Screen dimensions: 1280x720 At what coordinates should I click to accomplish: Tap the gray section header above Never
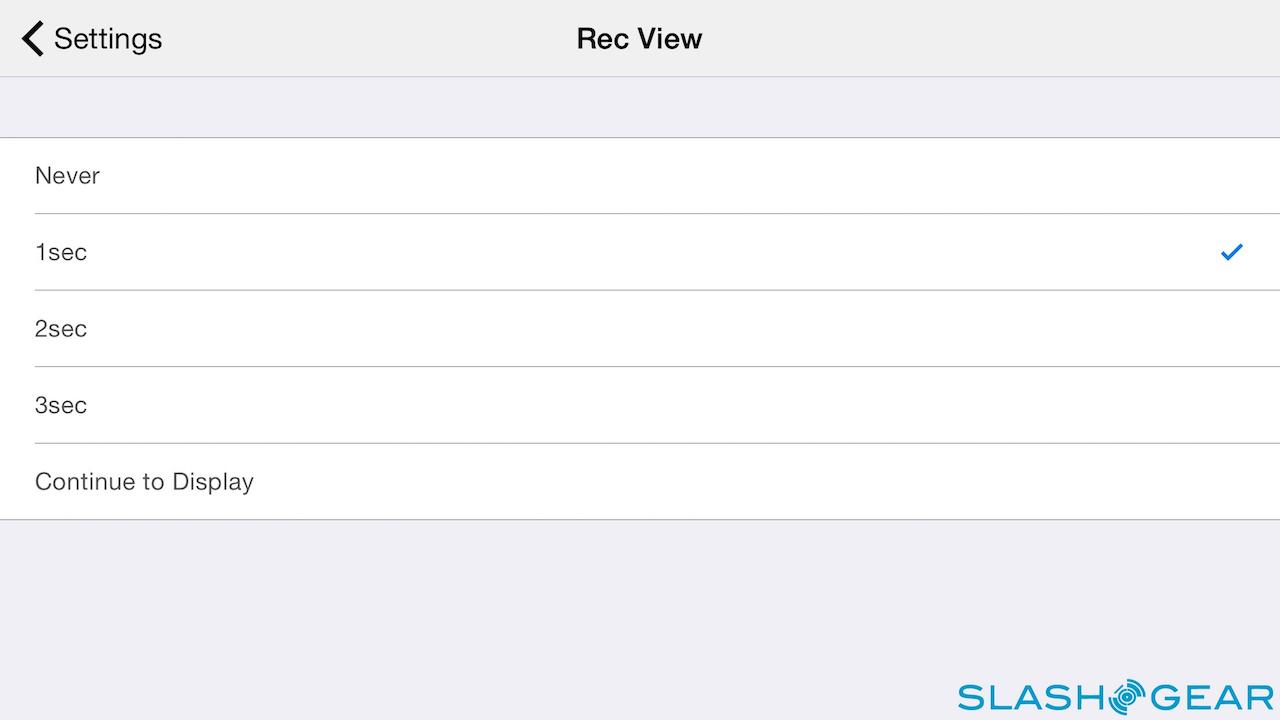640,108
